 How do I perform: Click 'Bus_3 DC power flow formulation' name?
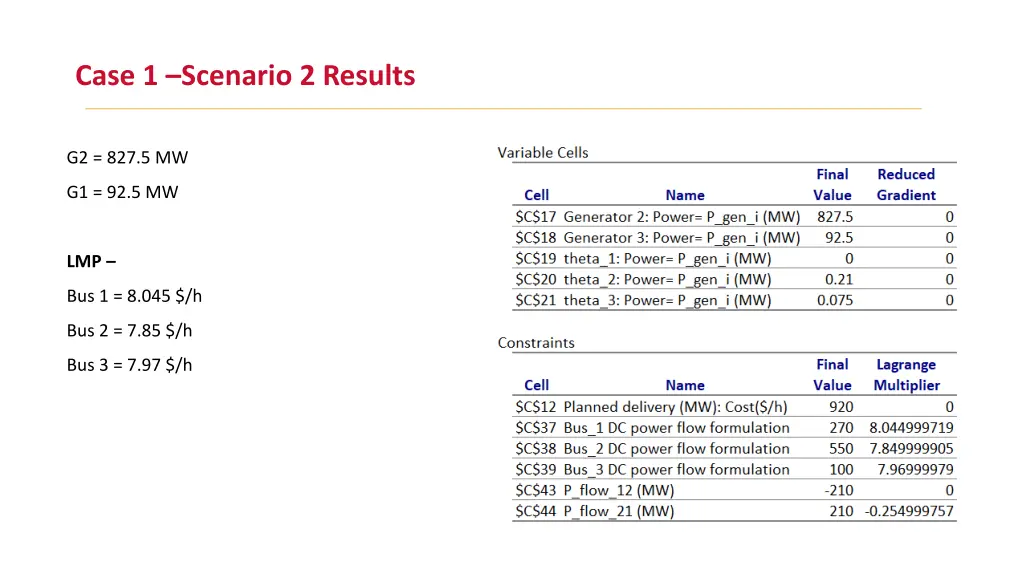pyautogui.click(x=677, y=470)
